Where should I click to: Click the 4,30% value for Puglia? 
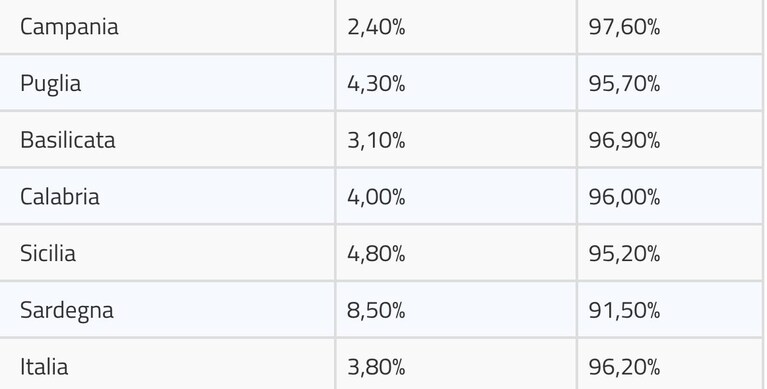(376, 84)
